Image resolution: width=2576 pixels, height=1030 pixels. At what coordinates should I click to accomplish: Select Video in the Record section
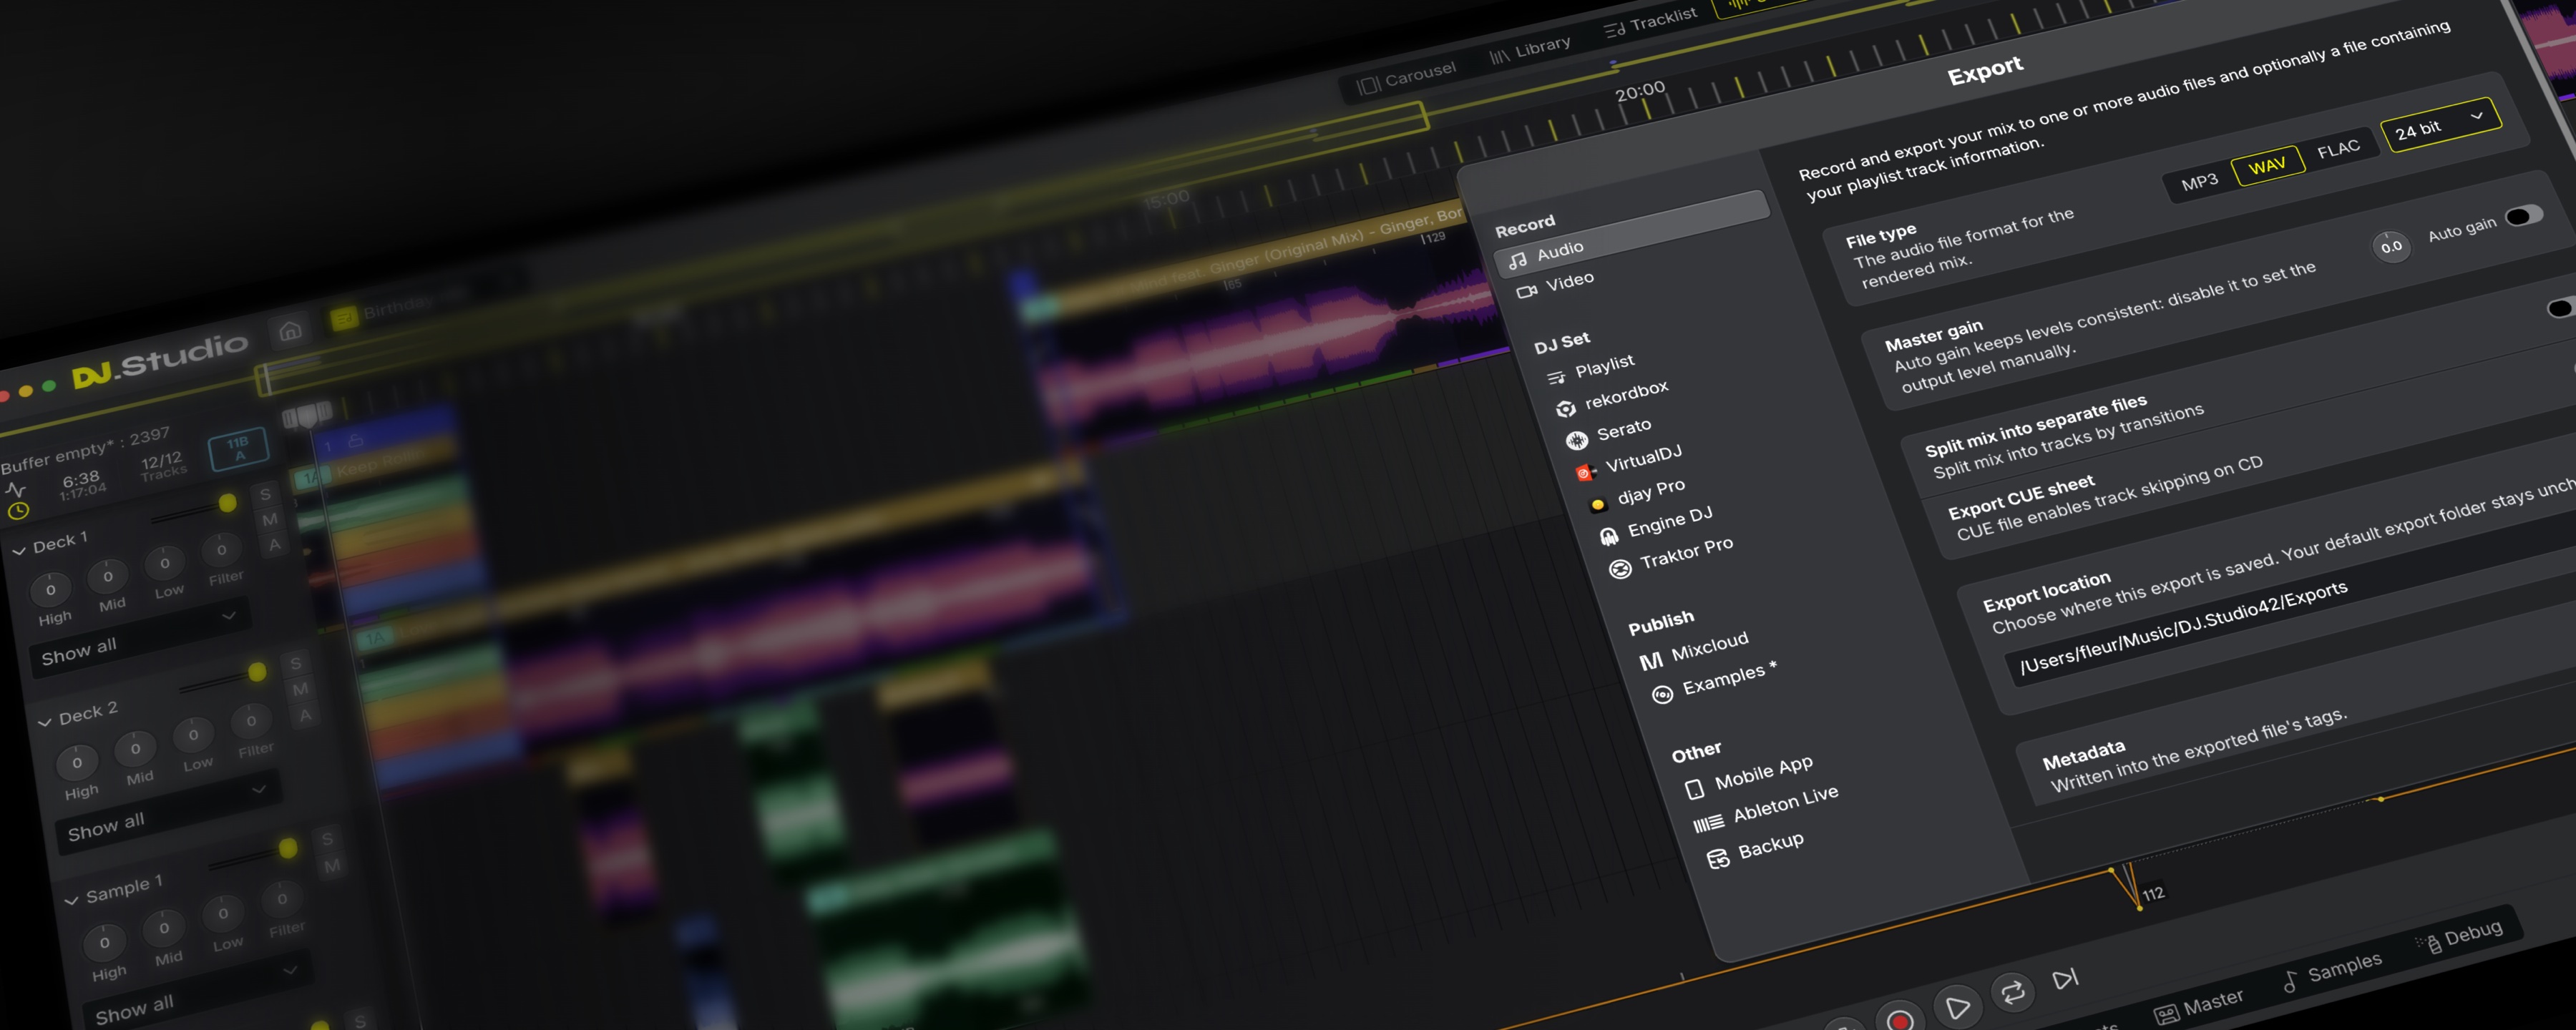click(1555, 285)
